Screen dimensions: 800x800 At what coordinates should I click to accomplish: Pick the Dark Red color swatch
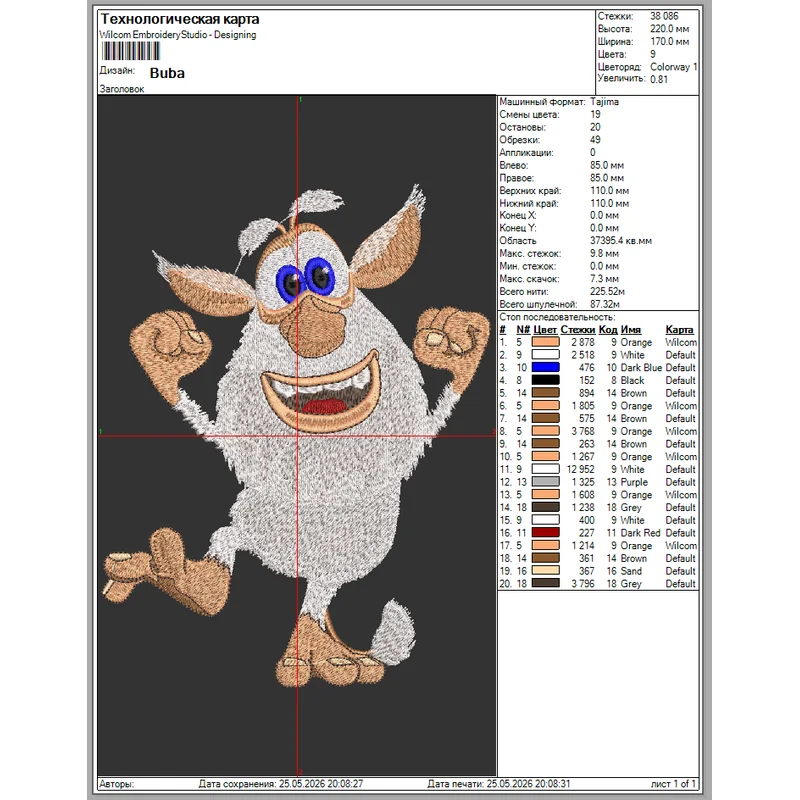click(x=545, y=533)
